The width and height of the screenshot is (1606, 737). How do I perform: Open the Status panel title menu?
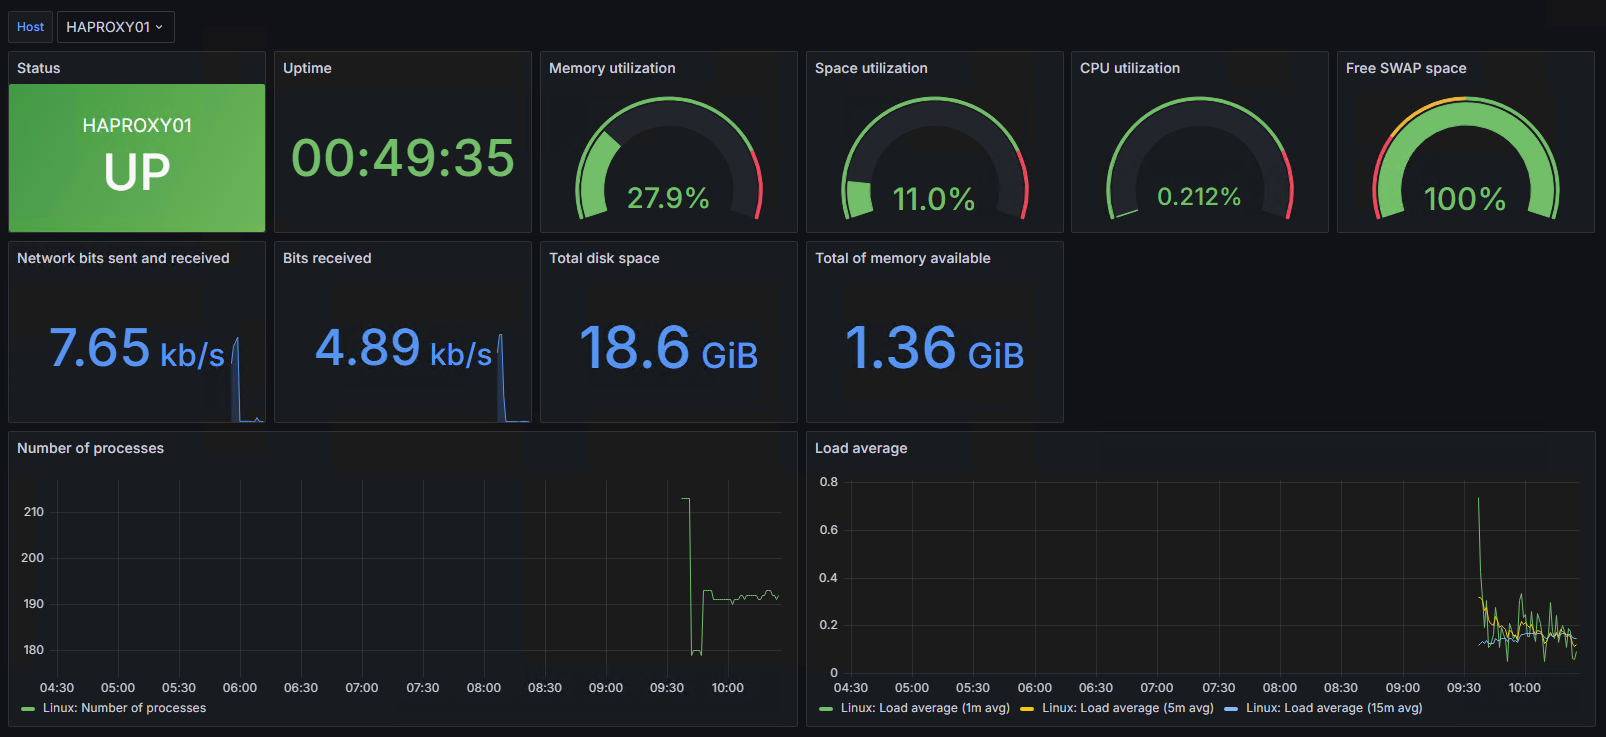pyautogui.click(x=39, y=68)
